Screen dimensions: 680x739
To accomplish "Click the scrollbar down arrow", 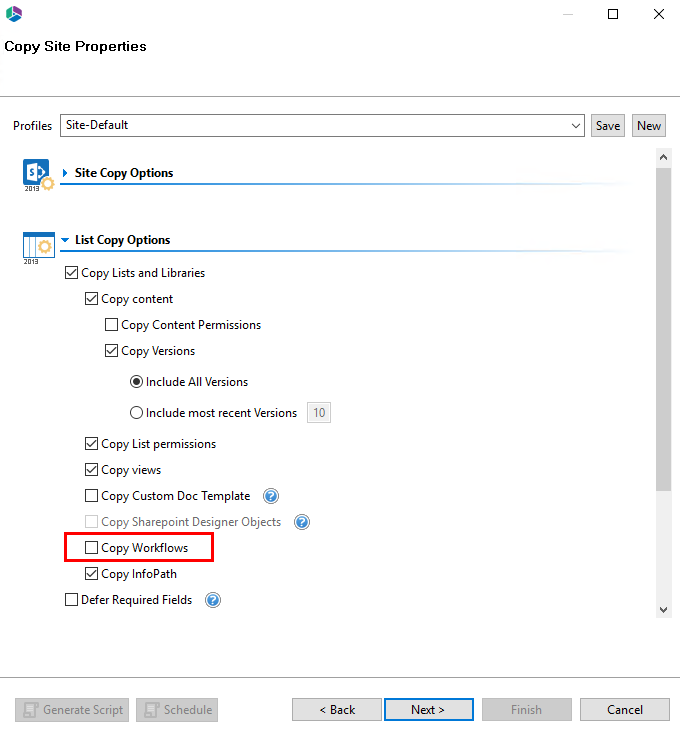I will click(662, 609).
